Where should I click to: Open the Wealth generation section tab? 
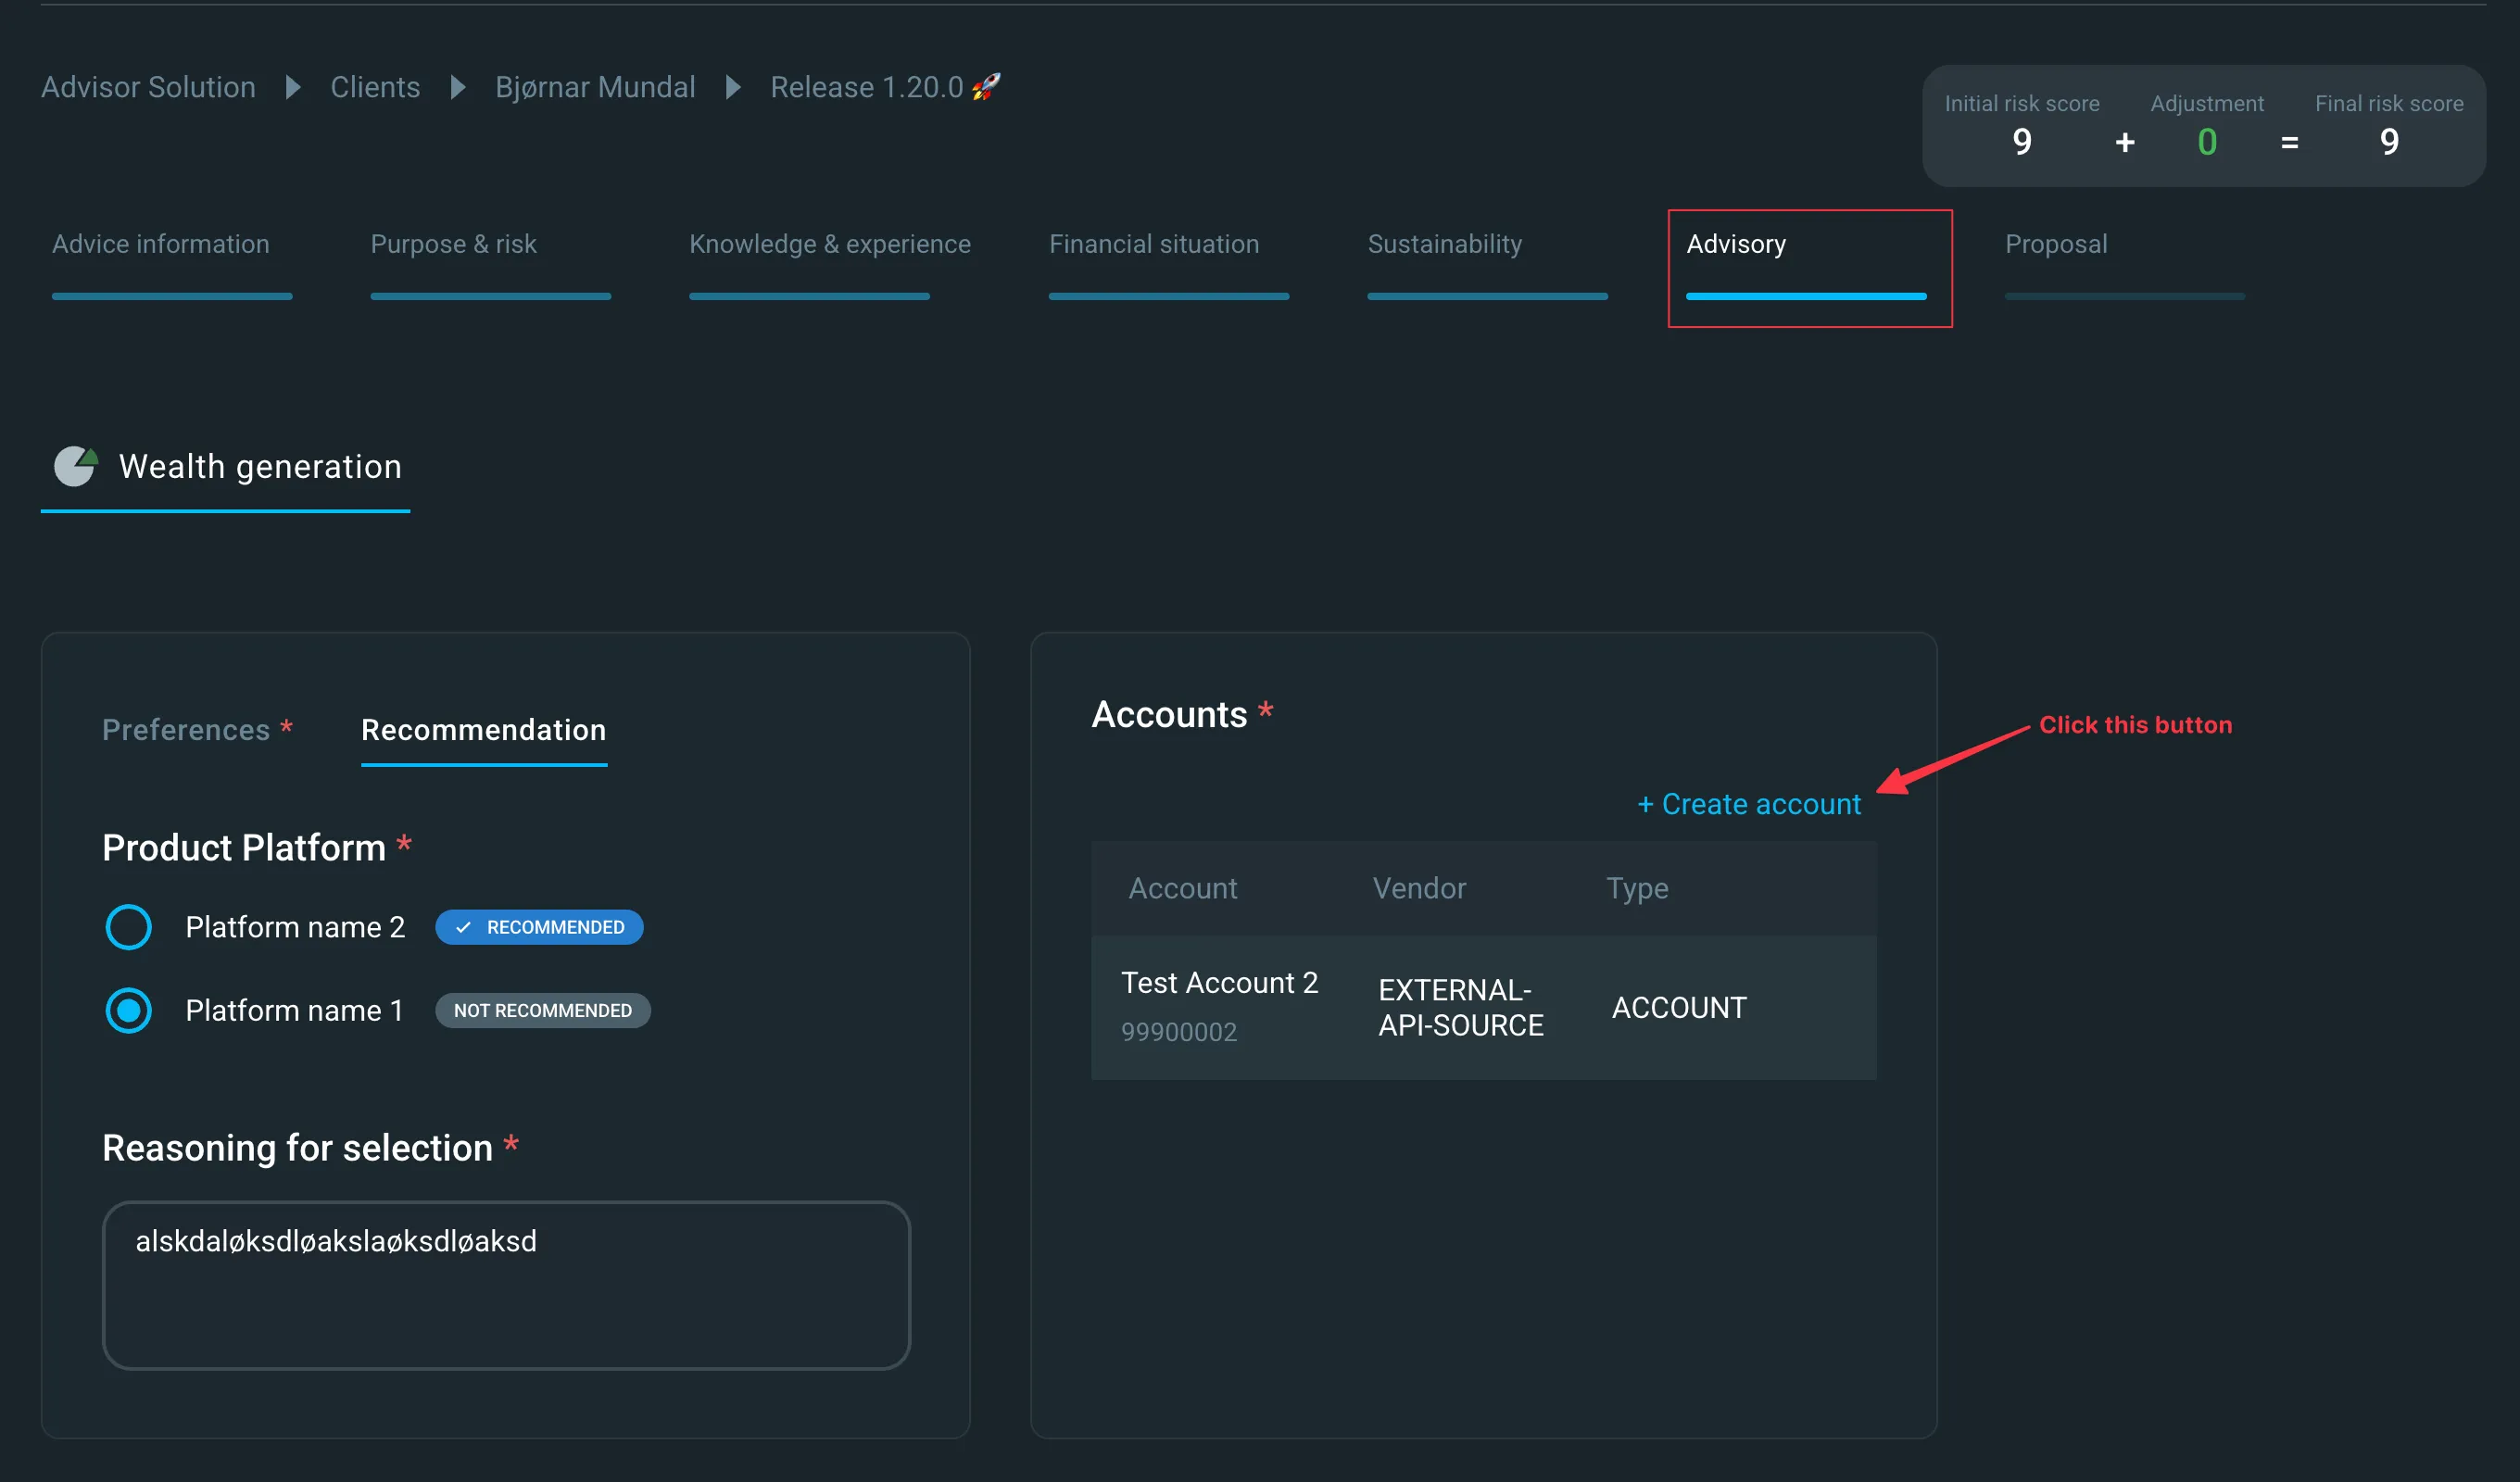(x=226, y=467)
